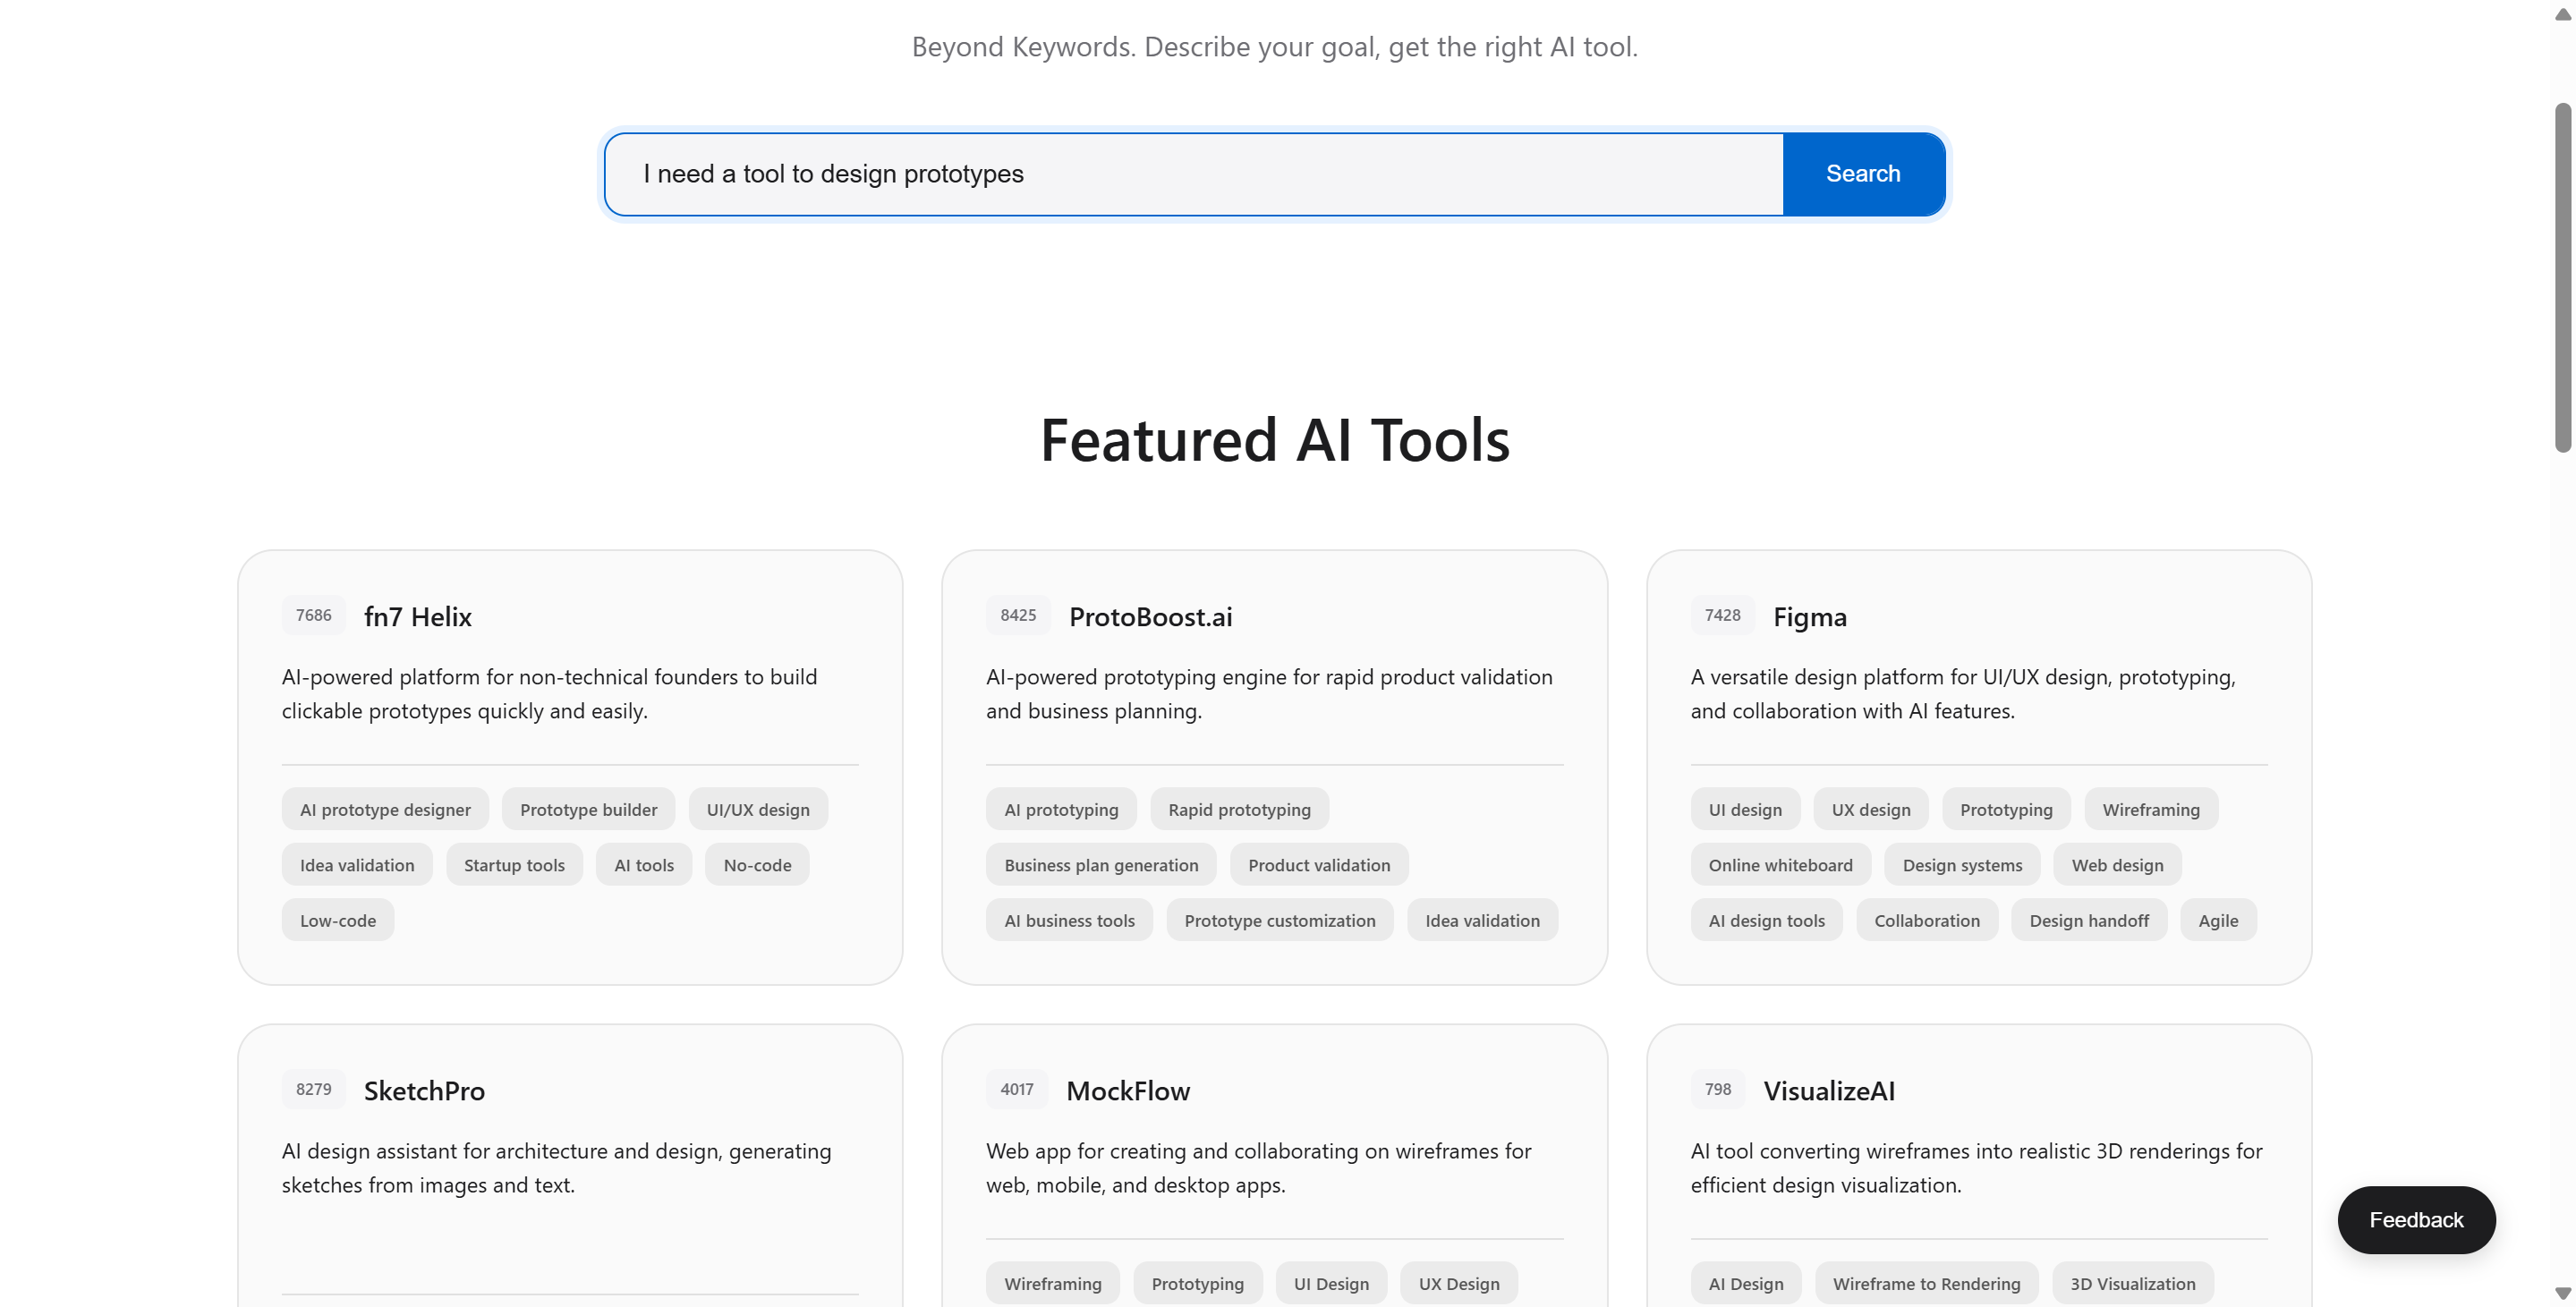
Task: Select the UX design tag on Figma
Action: tap(1871, 809)
